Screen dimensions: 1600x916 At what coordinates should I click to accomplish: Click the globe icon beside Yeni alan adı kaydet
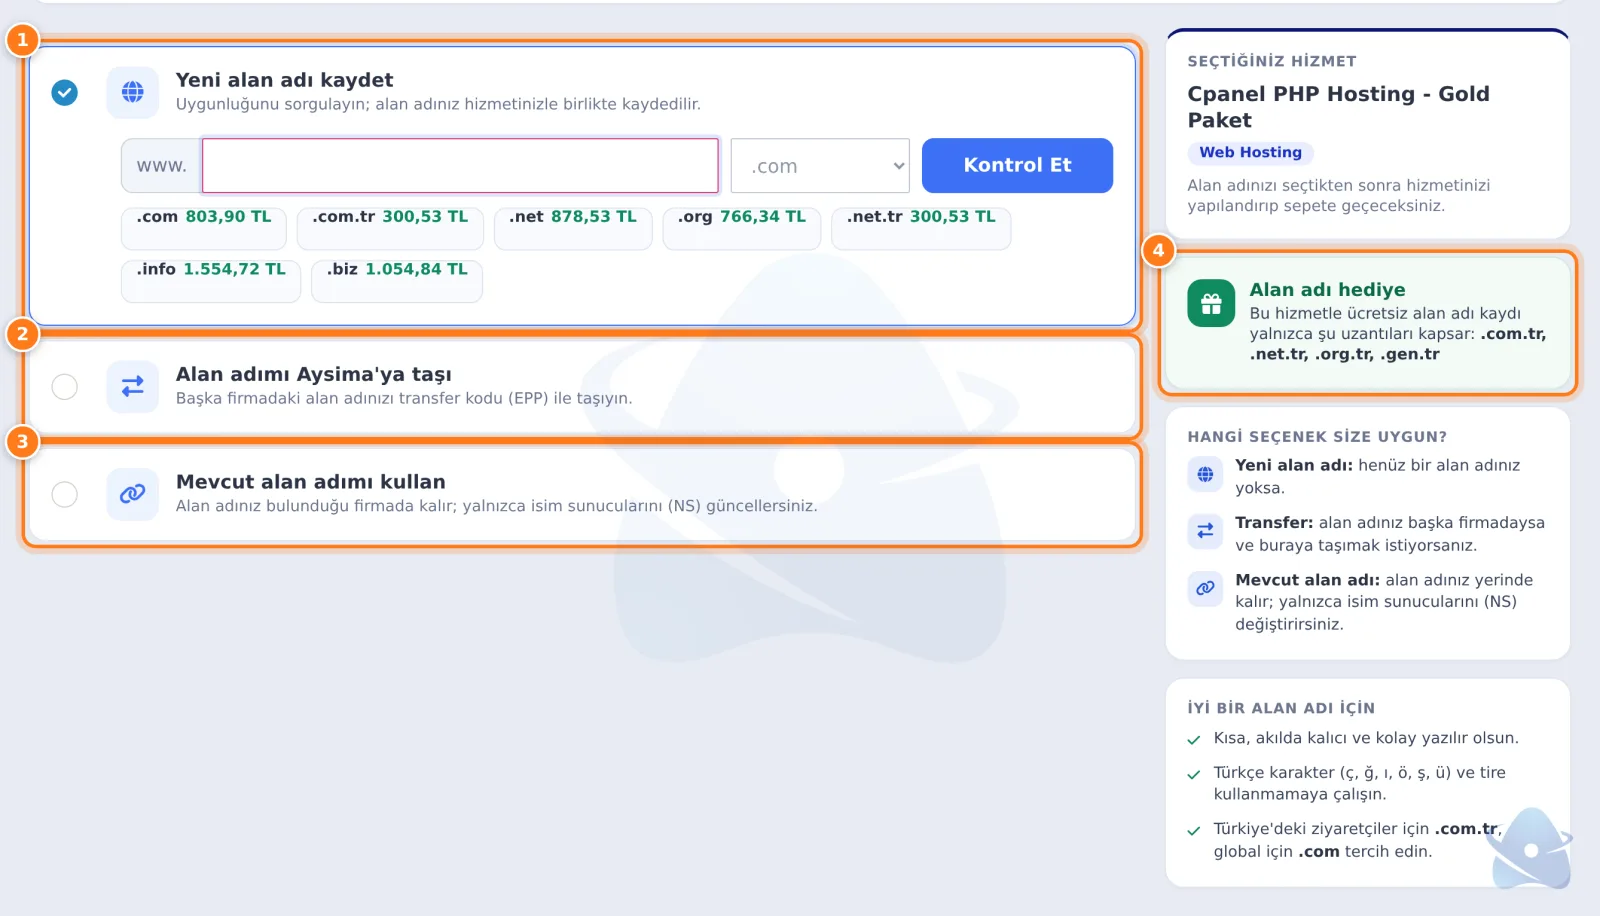133,92
